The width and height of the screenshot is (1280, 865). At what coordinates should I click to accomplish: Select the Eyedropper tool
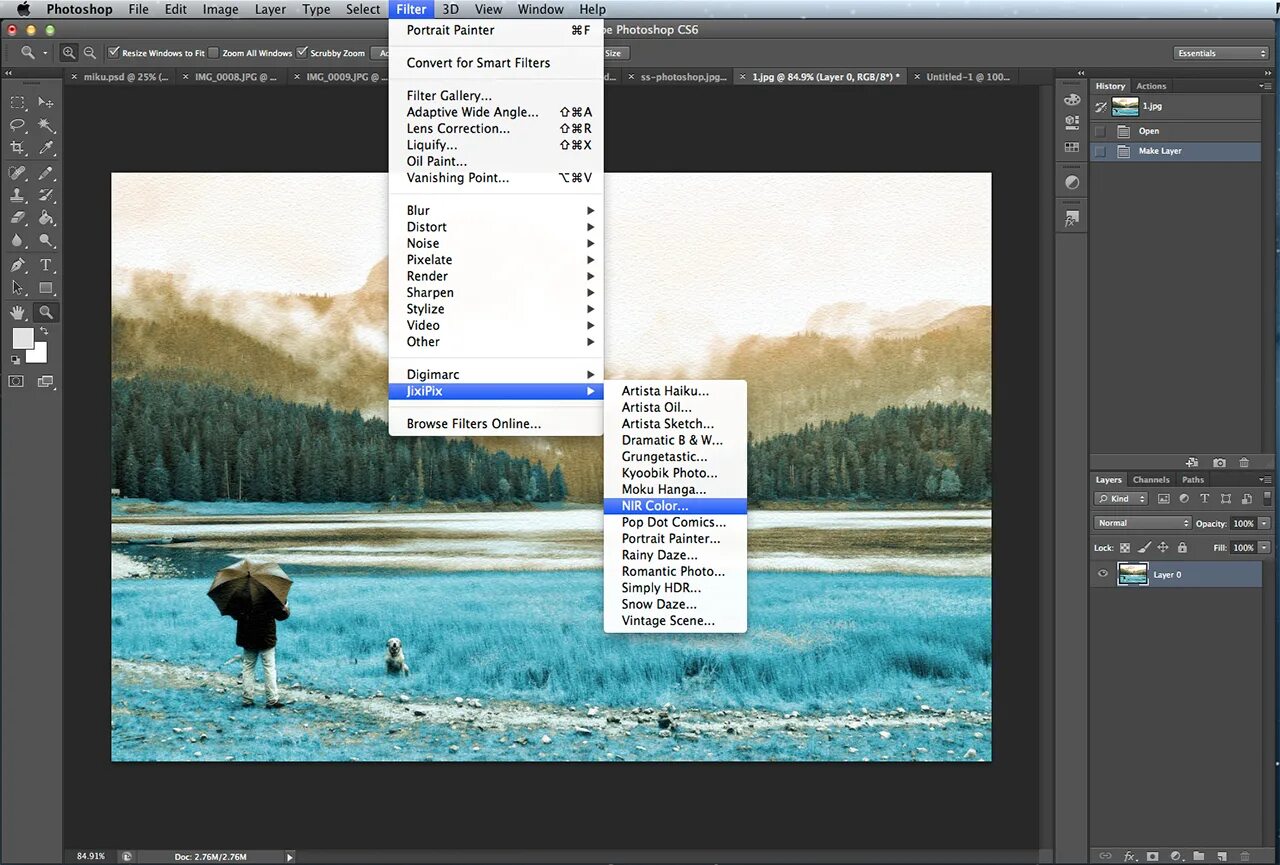click(x=46, y=148)
